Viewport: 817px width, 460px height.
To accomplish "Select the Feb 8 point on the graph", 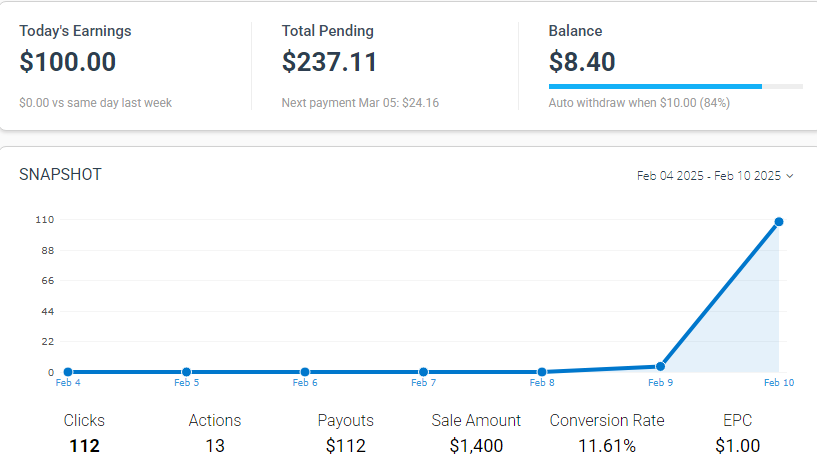I will pos(541,372).
